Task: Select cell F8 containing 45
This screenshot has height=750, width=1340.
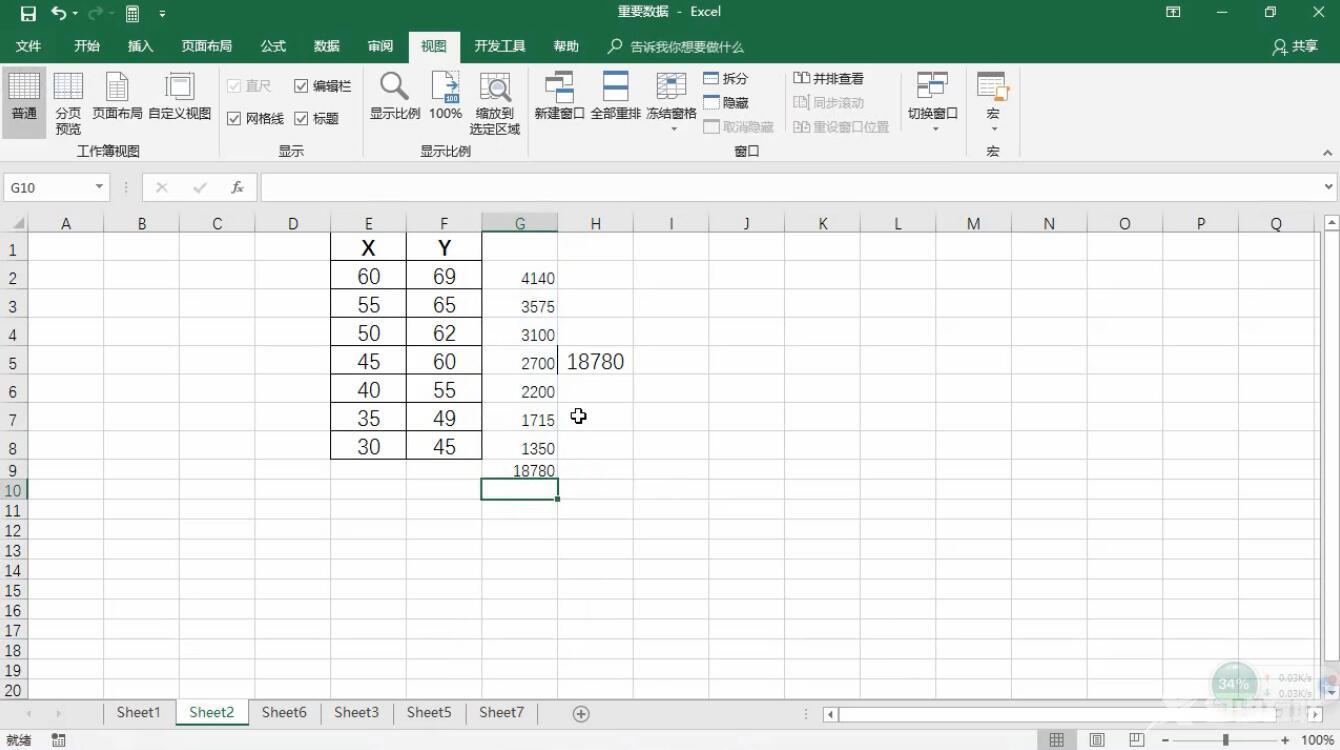Action: [444, 446]
